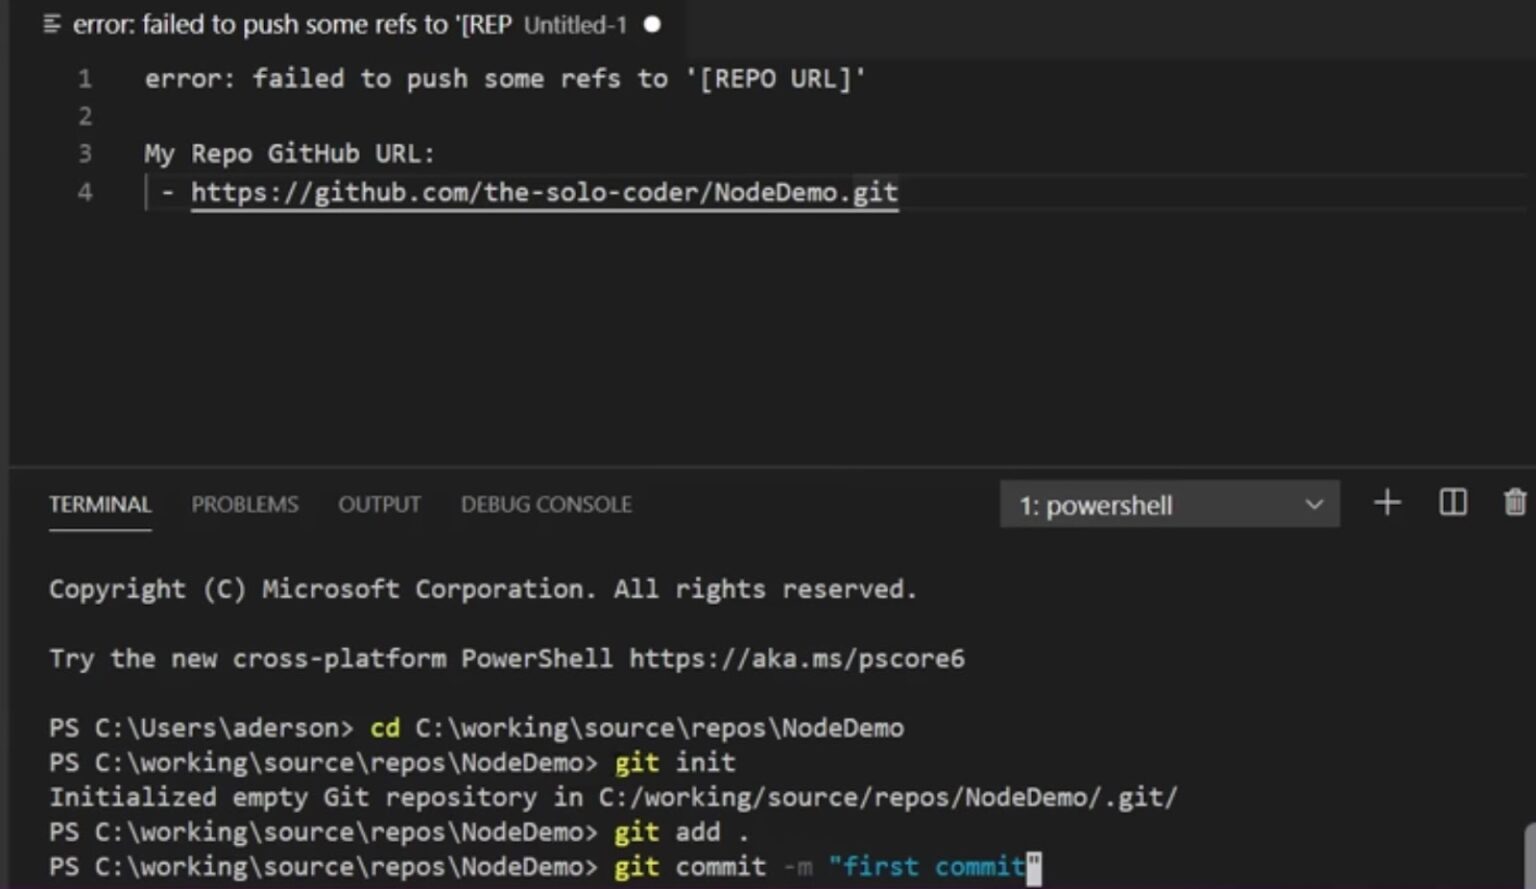Click the word wrap indicator icon before the filename
1536x889 pixels.
pos(53,24)
